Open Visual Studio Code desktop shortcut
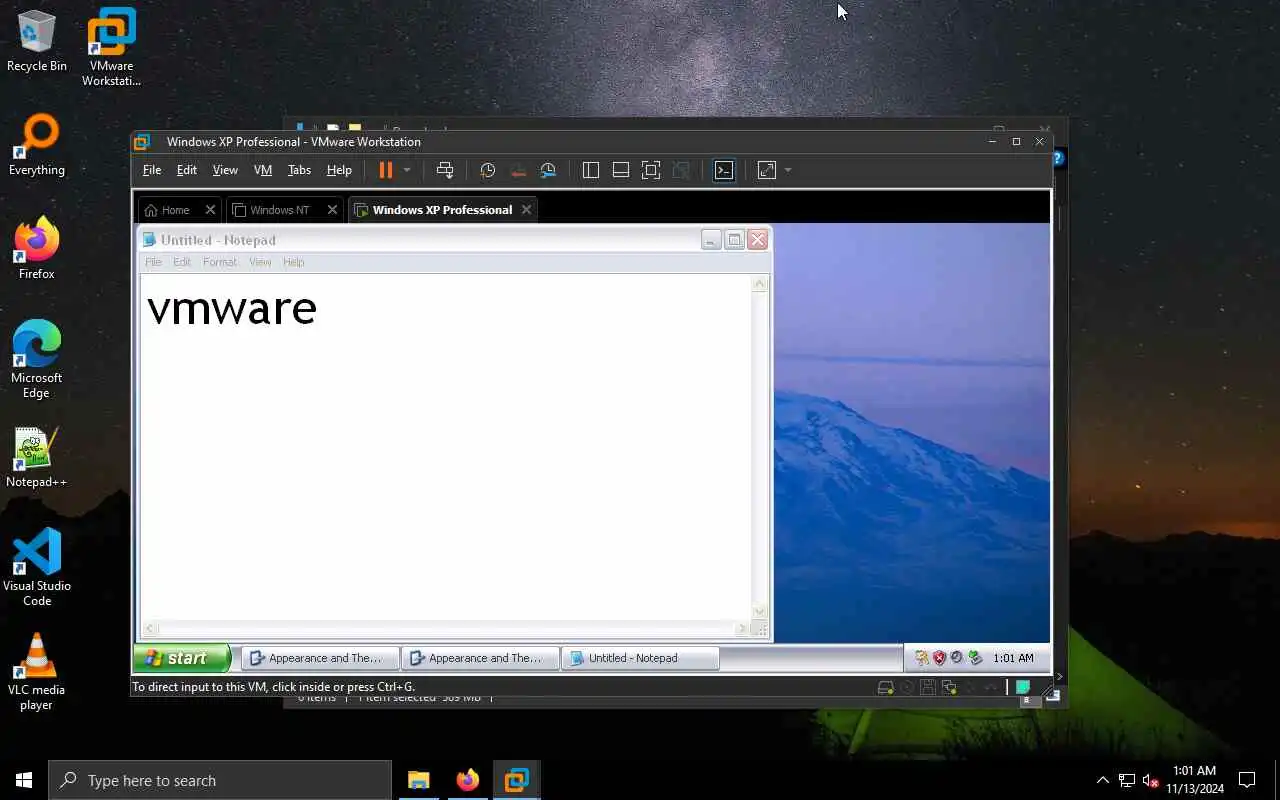Viewport: 1280px width, 800px height. click(x=37, y=567)
